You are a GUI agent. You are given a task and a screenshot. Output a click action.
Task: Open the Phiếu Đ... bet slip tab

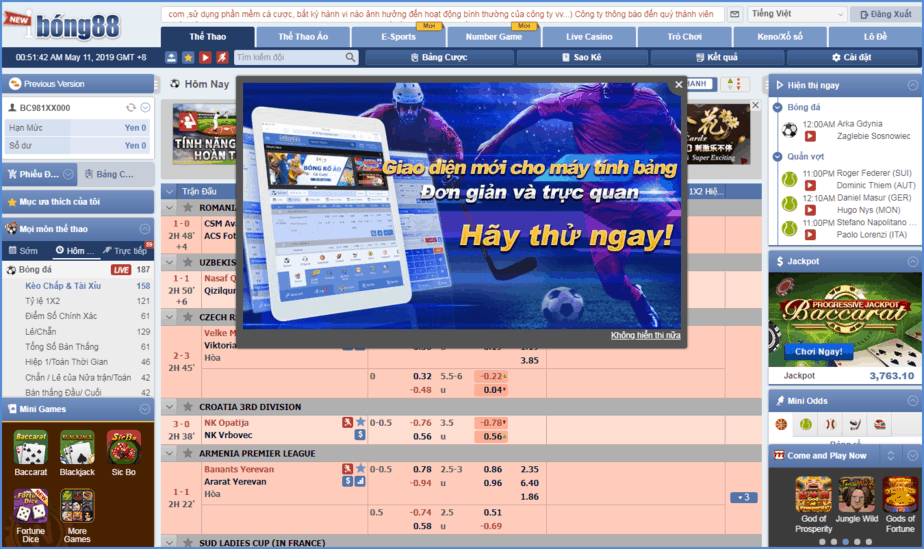pyautogui.click(x=39, y=174)
